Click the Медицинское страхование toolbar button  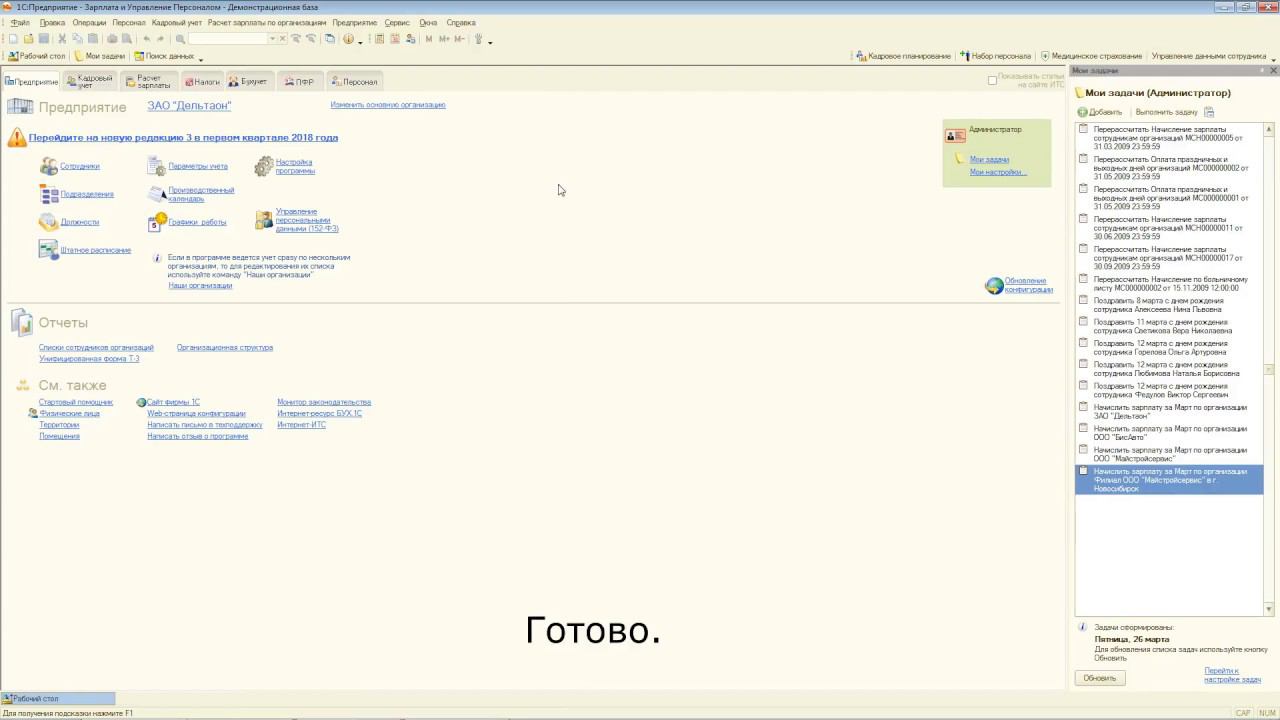pyautogui.click(x=1091, y=56)
